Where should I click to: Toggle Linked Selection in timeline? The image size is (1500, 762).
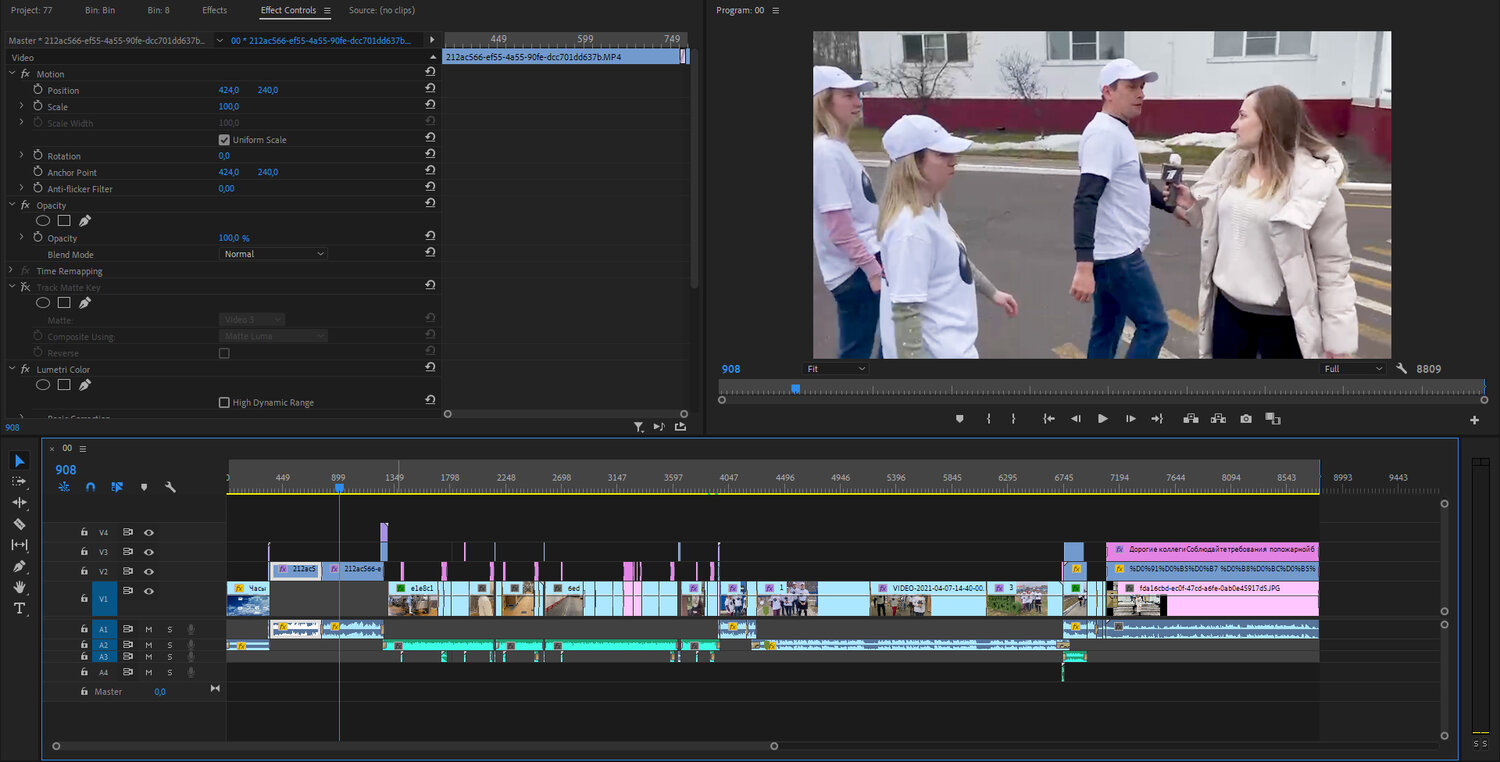117,487
